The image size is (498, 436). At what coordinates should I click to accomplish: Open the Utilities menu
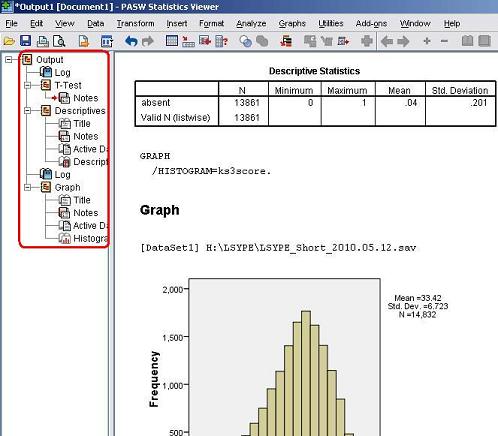click(x=331, y=23)
